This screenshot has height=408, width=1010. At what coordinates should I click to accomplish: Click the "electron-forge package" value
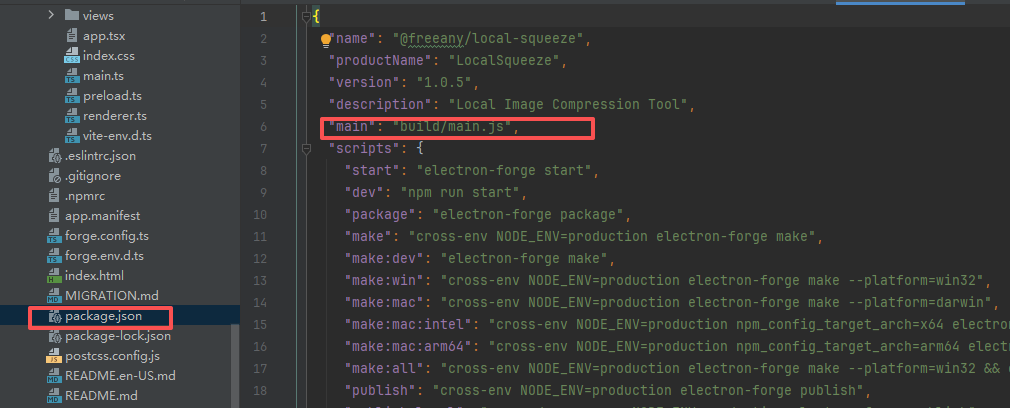(528, 214)
